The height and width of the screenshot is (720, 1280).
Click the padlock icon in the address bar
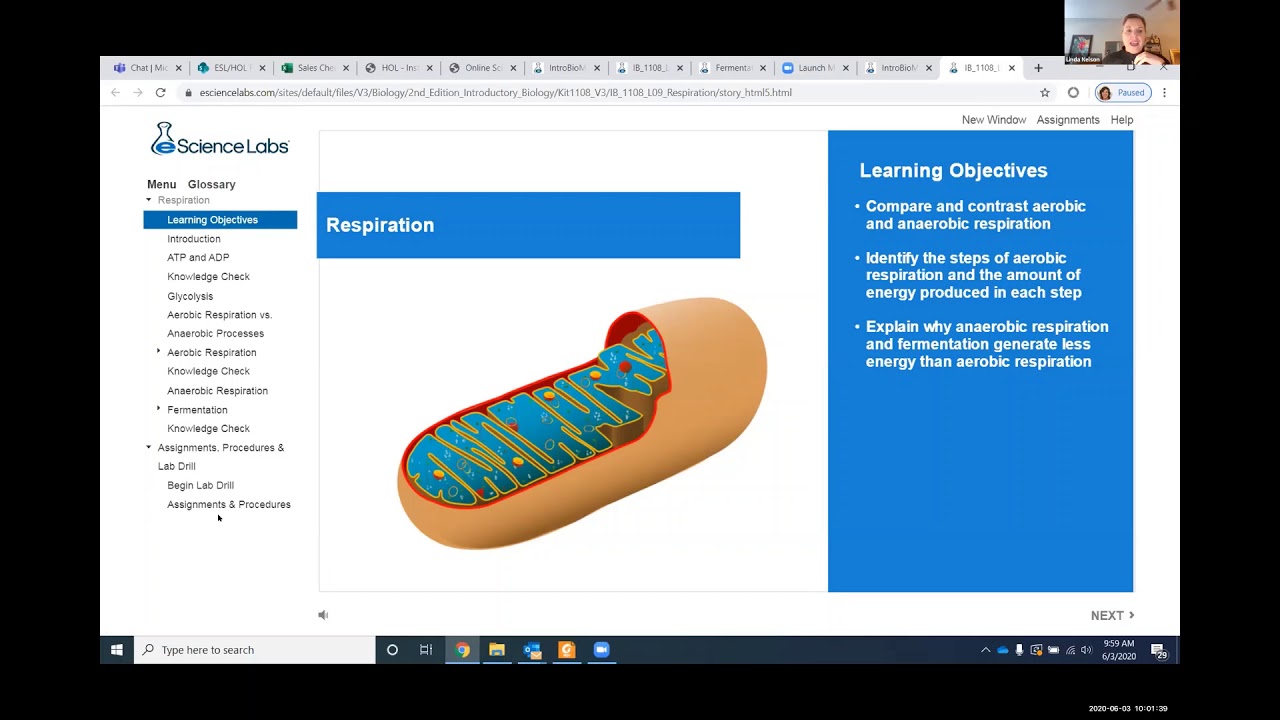188,92
